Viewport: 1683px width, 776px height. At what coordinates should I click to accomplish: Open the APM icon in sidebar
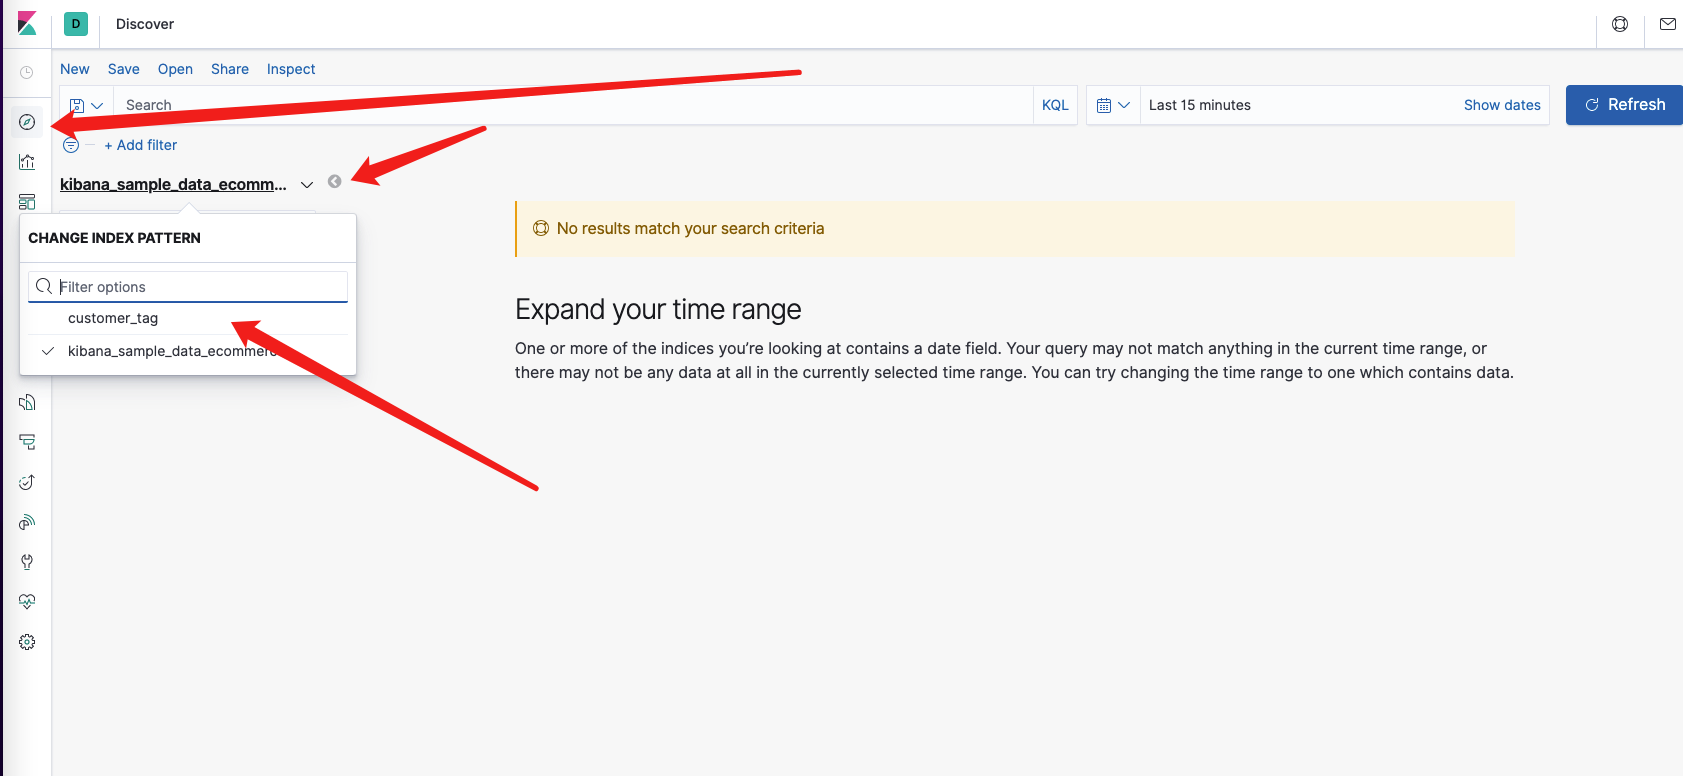pos(27,442)
